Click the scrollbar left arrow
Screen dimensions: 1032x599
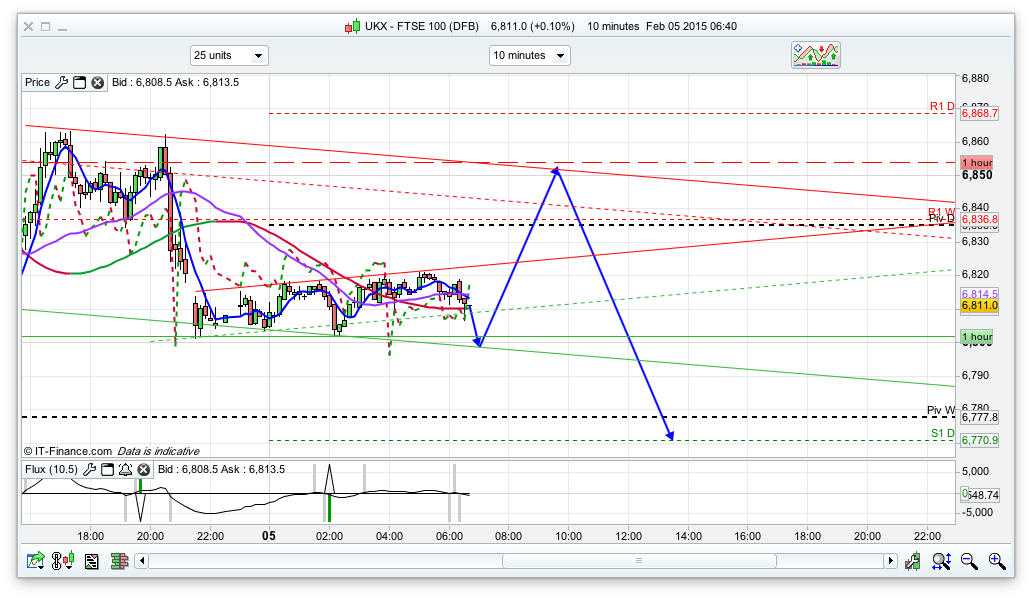[141, 562]
